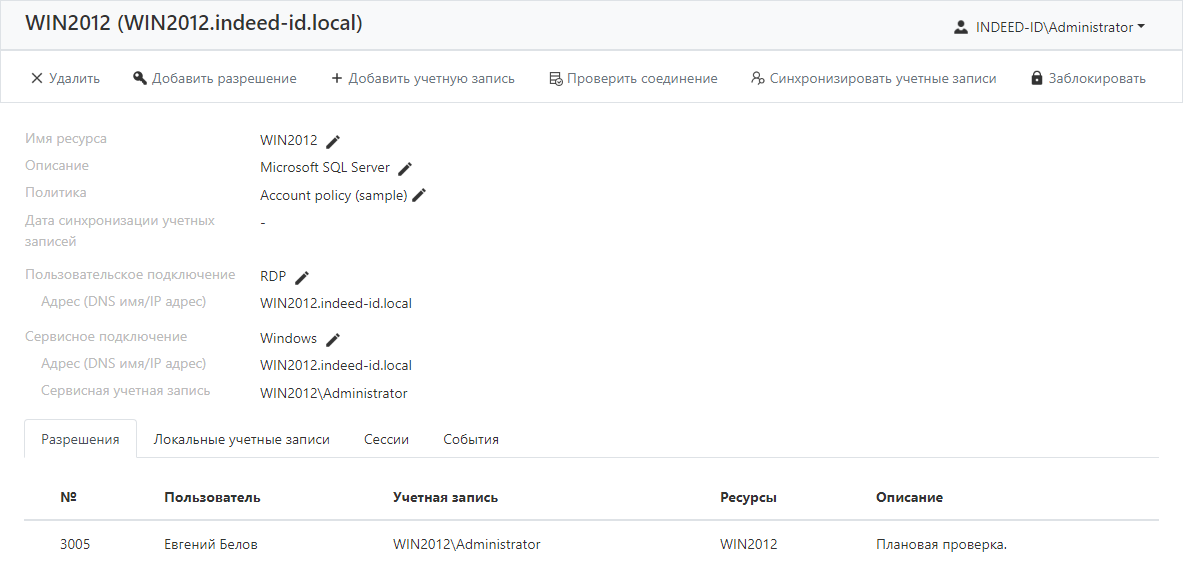Image resolution: width=1183 pixels, height=573 pixels.
Task: Click the pencil beside Account policy (sample)
Action: tap(419, 195)
